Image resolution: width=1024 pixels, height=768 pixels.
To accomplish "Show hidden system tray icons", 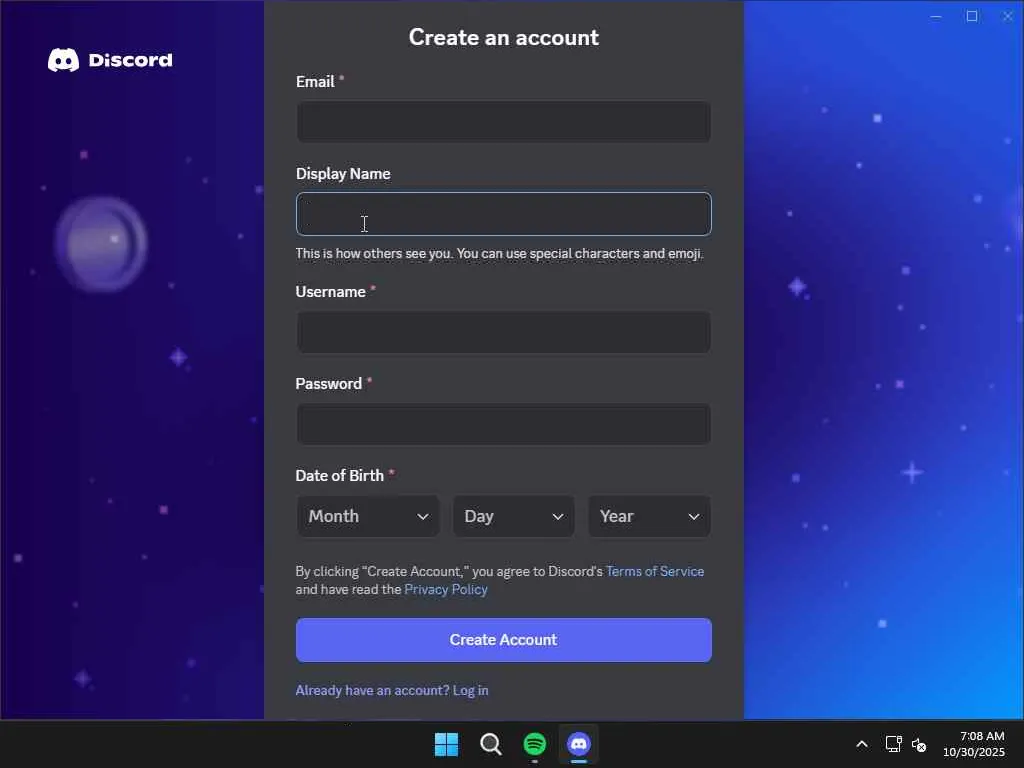I will [x=862, y=744].
